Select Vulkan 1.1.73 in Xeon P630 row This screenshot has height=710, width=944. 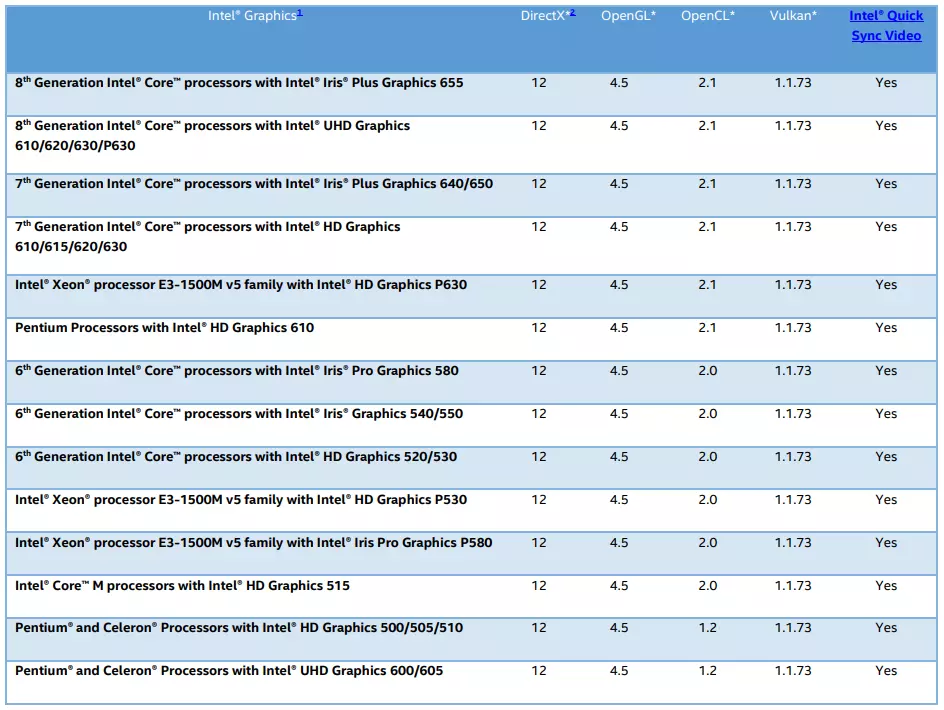tap(793, 285)
